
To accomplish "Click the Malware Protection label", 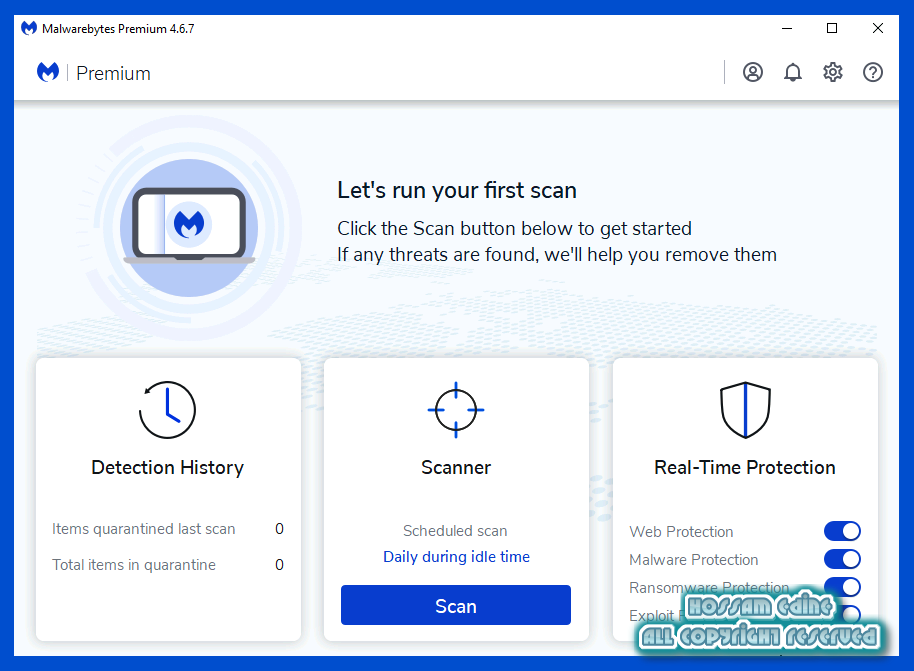I will click(694, 560).
